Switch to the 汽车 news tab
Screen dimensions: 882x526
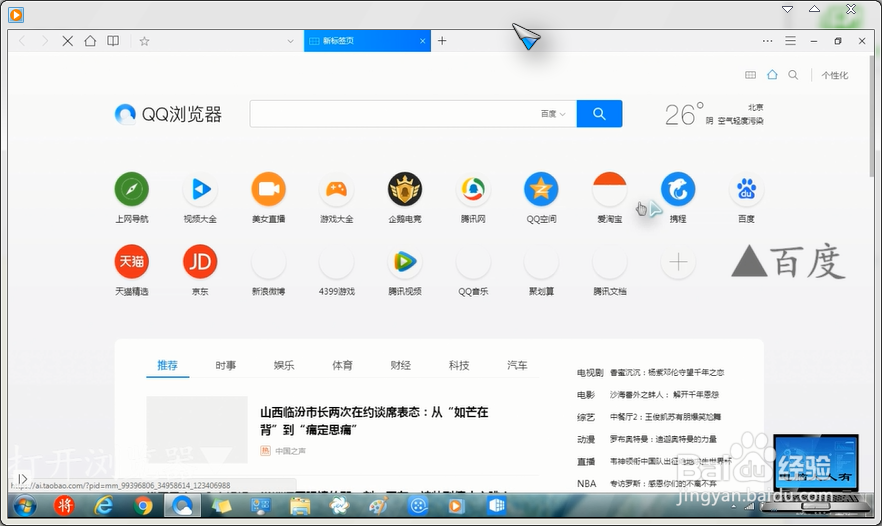point(517,365)
